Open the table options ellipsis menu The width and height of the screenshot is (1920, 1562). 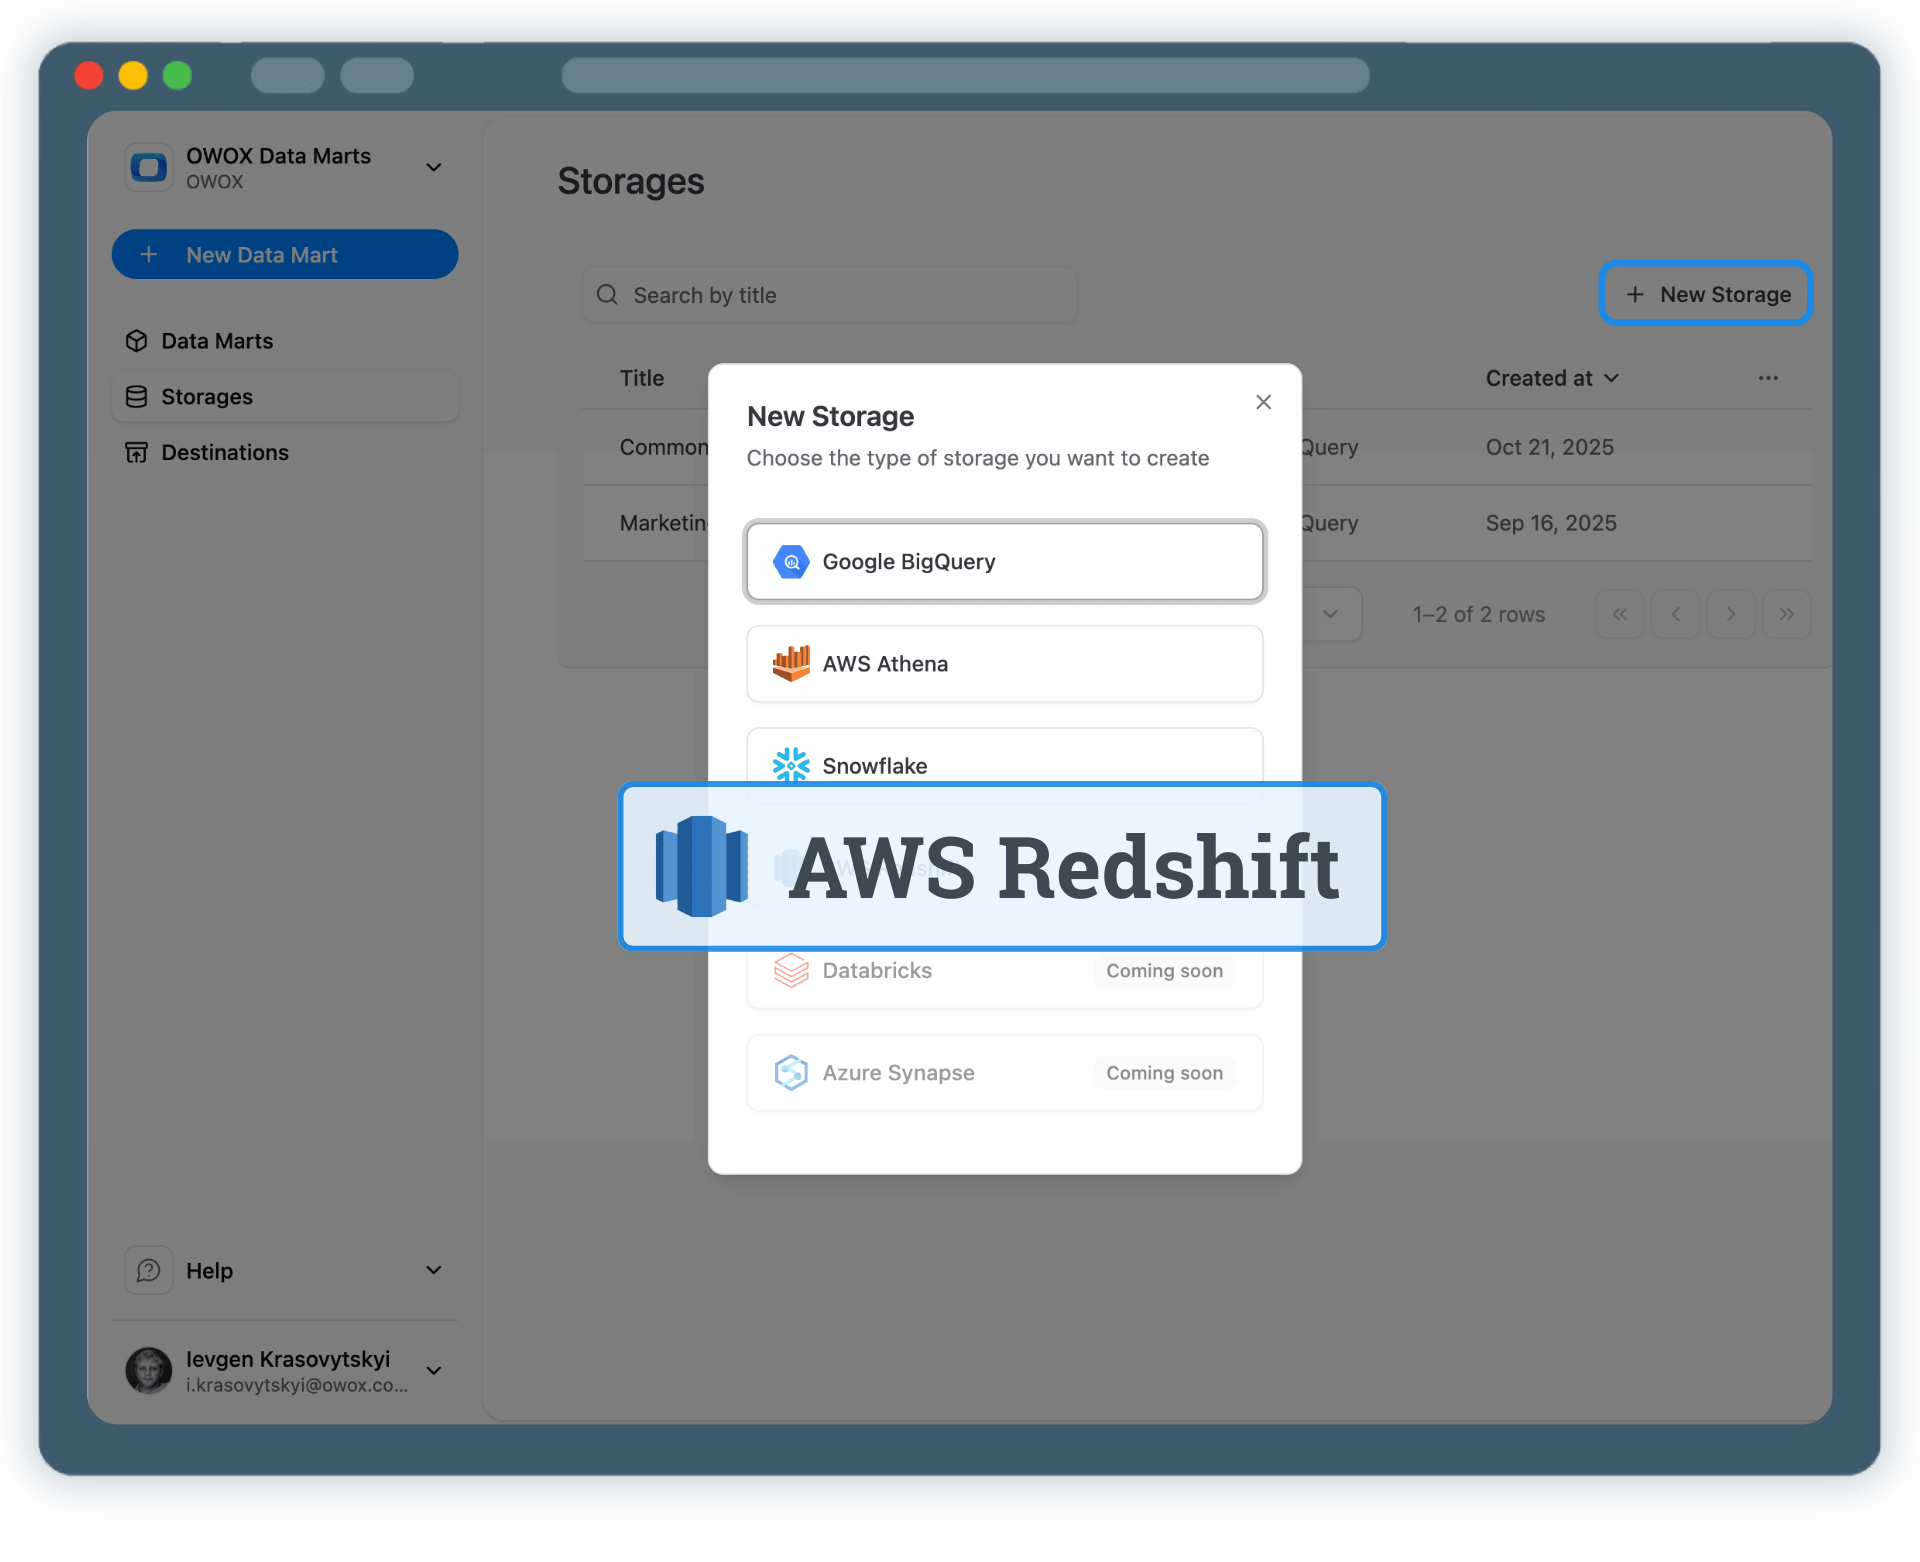(1767, 378)
